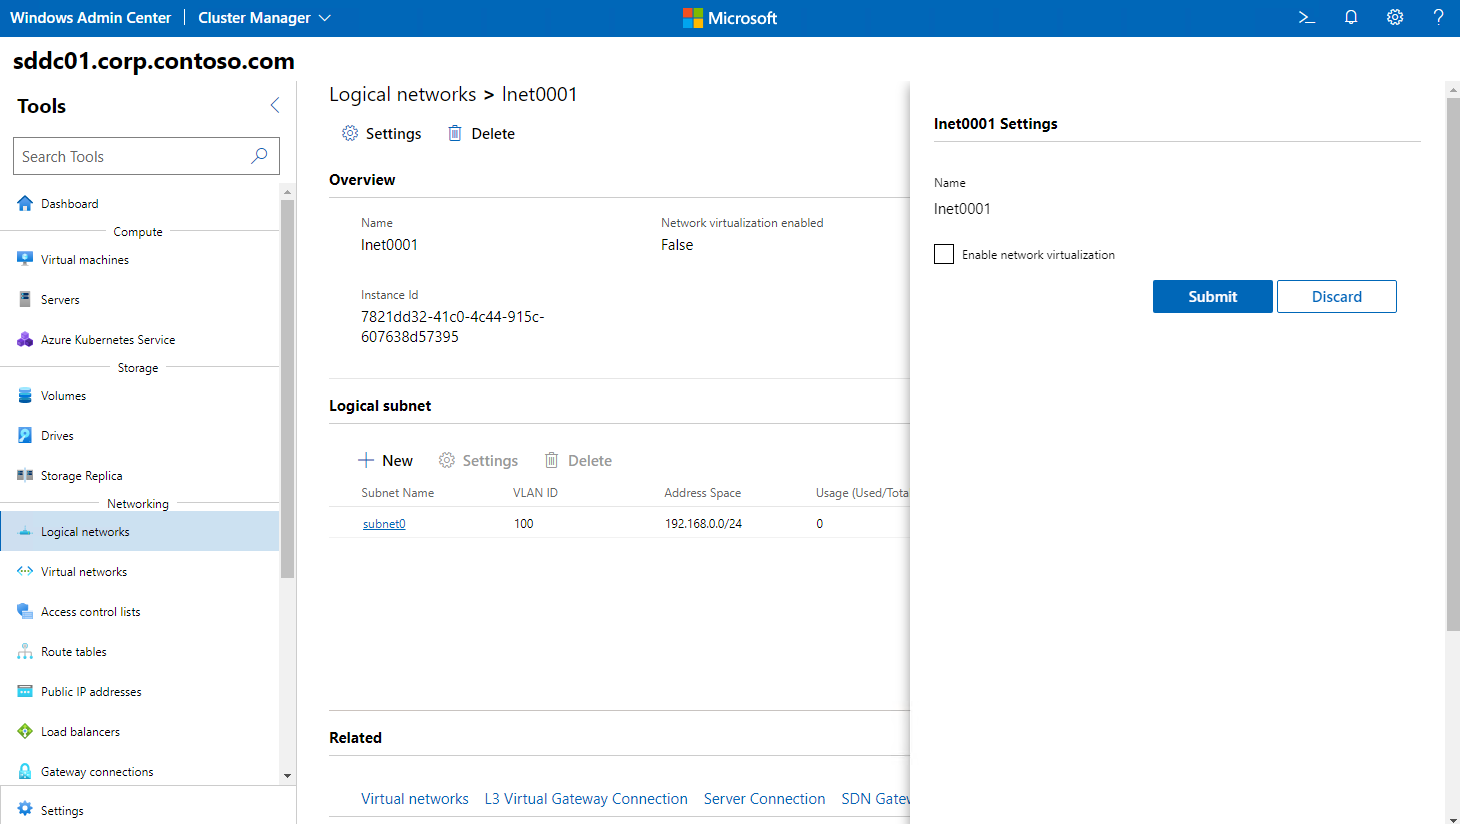Open Public IP addresses label
This screenshot has width=1460, height=824.
[x=91, y=691]
